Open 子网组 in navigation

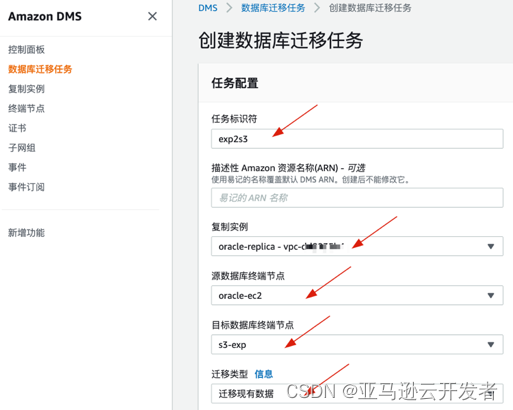pos(22,148)
